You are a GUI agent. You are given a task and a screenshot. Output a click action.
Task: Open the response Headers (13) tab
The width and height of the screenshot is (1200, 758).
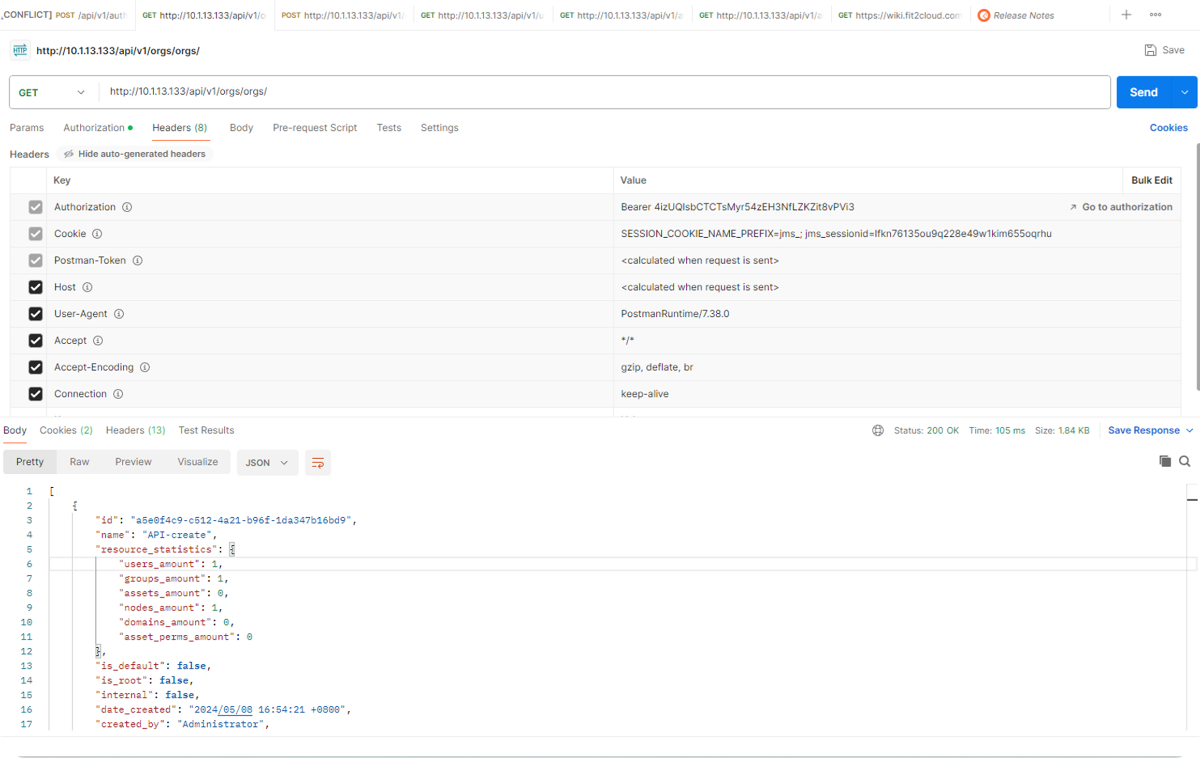point(136,430)
